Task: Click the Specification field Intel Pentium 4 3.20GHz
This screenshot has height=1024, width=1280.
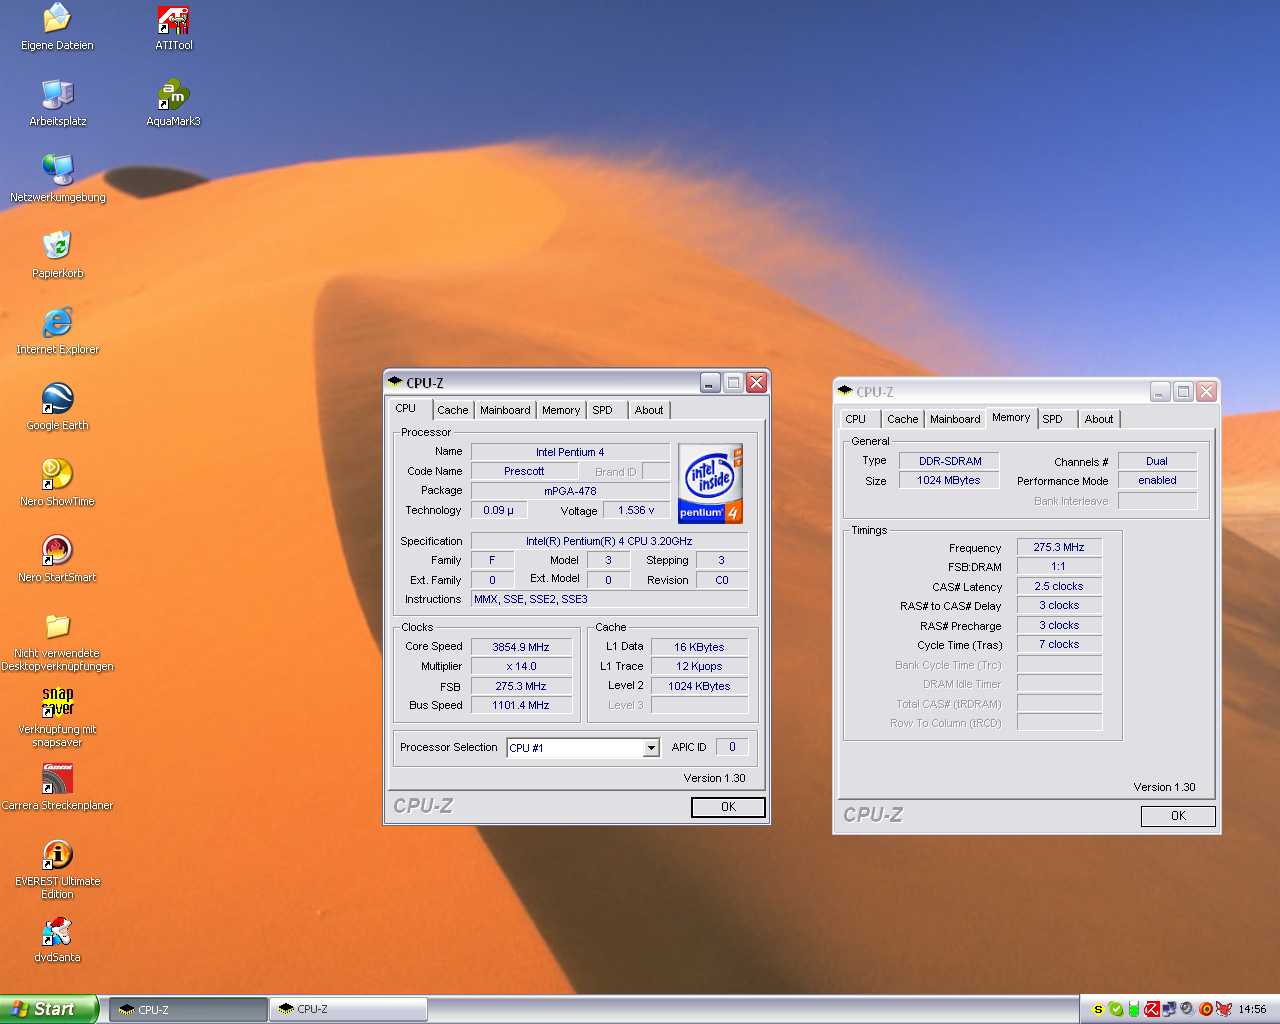Action: pos(609,541)
